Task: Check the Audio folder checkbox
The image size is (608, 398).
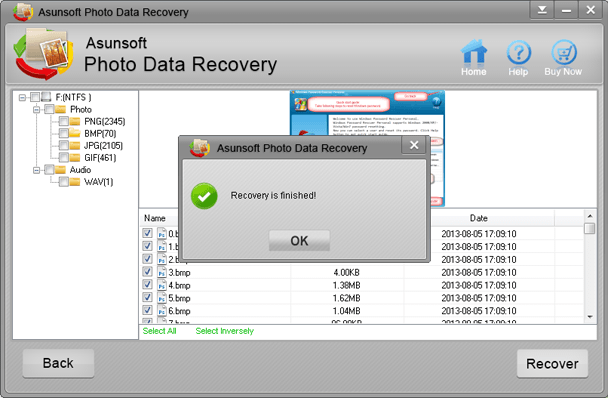Action: click(49, 170)
